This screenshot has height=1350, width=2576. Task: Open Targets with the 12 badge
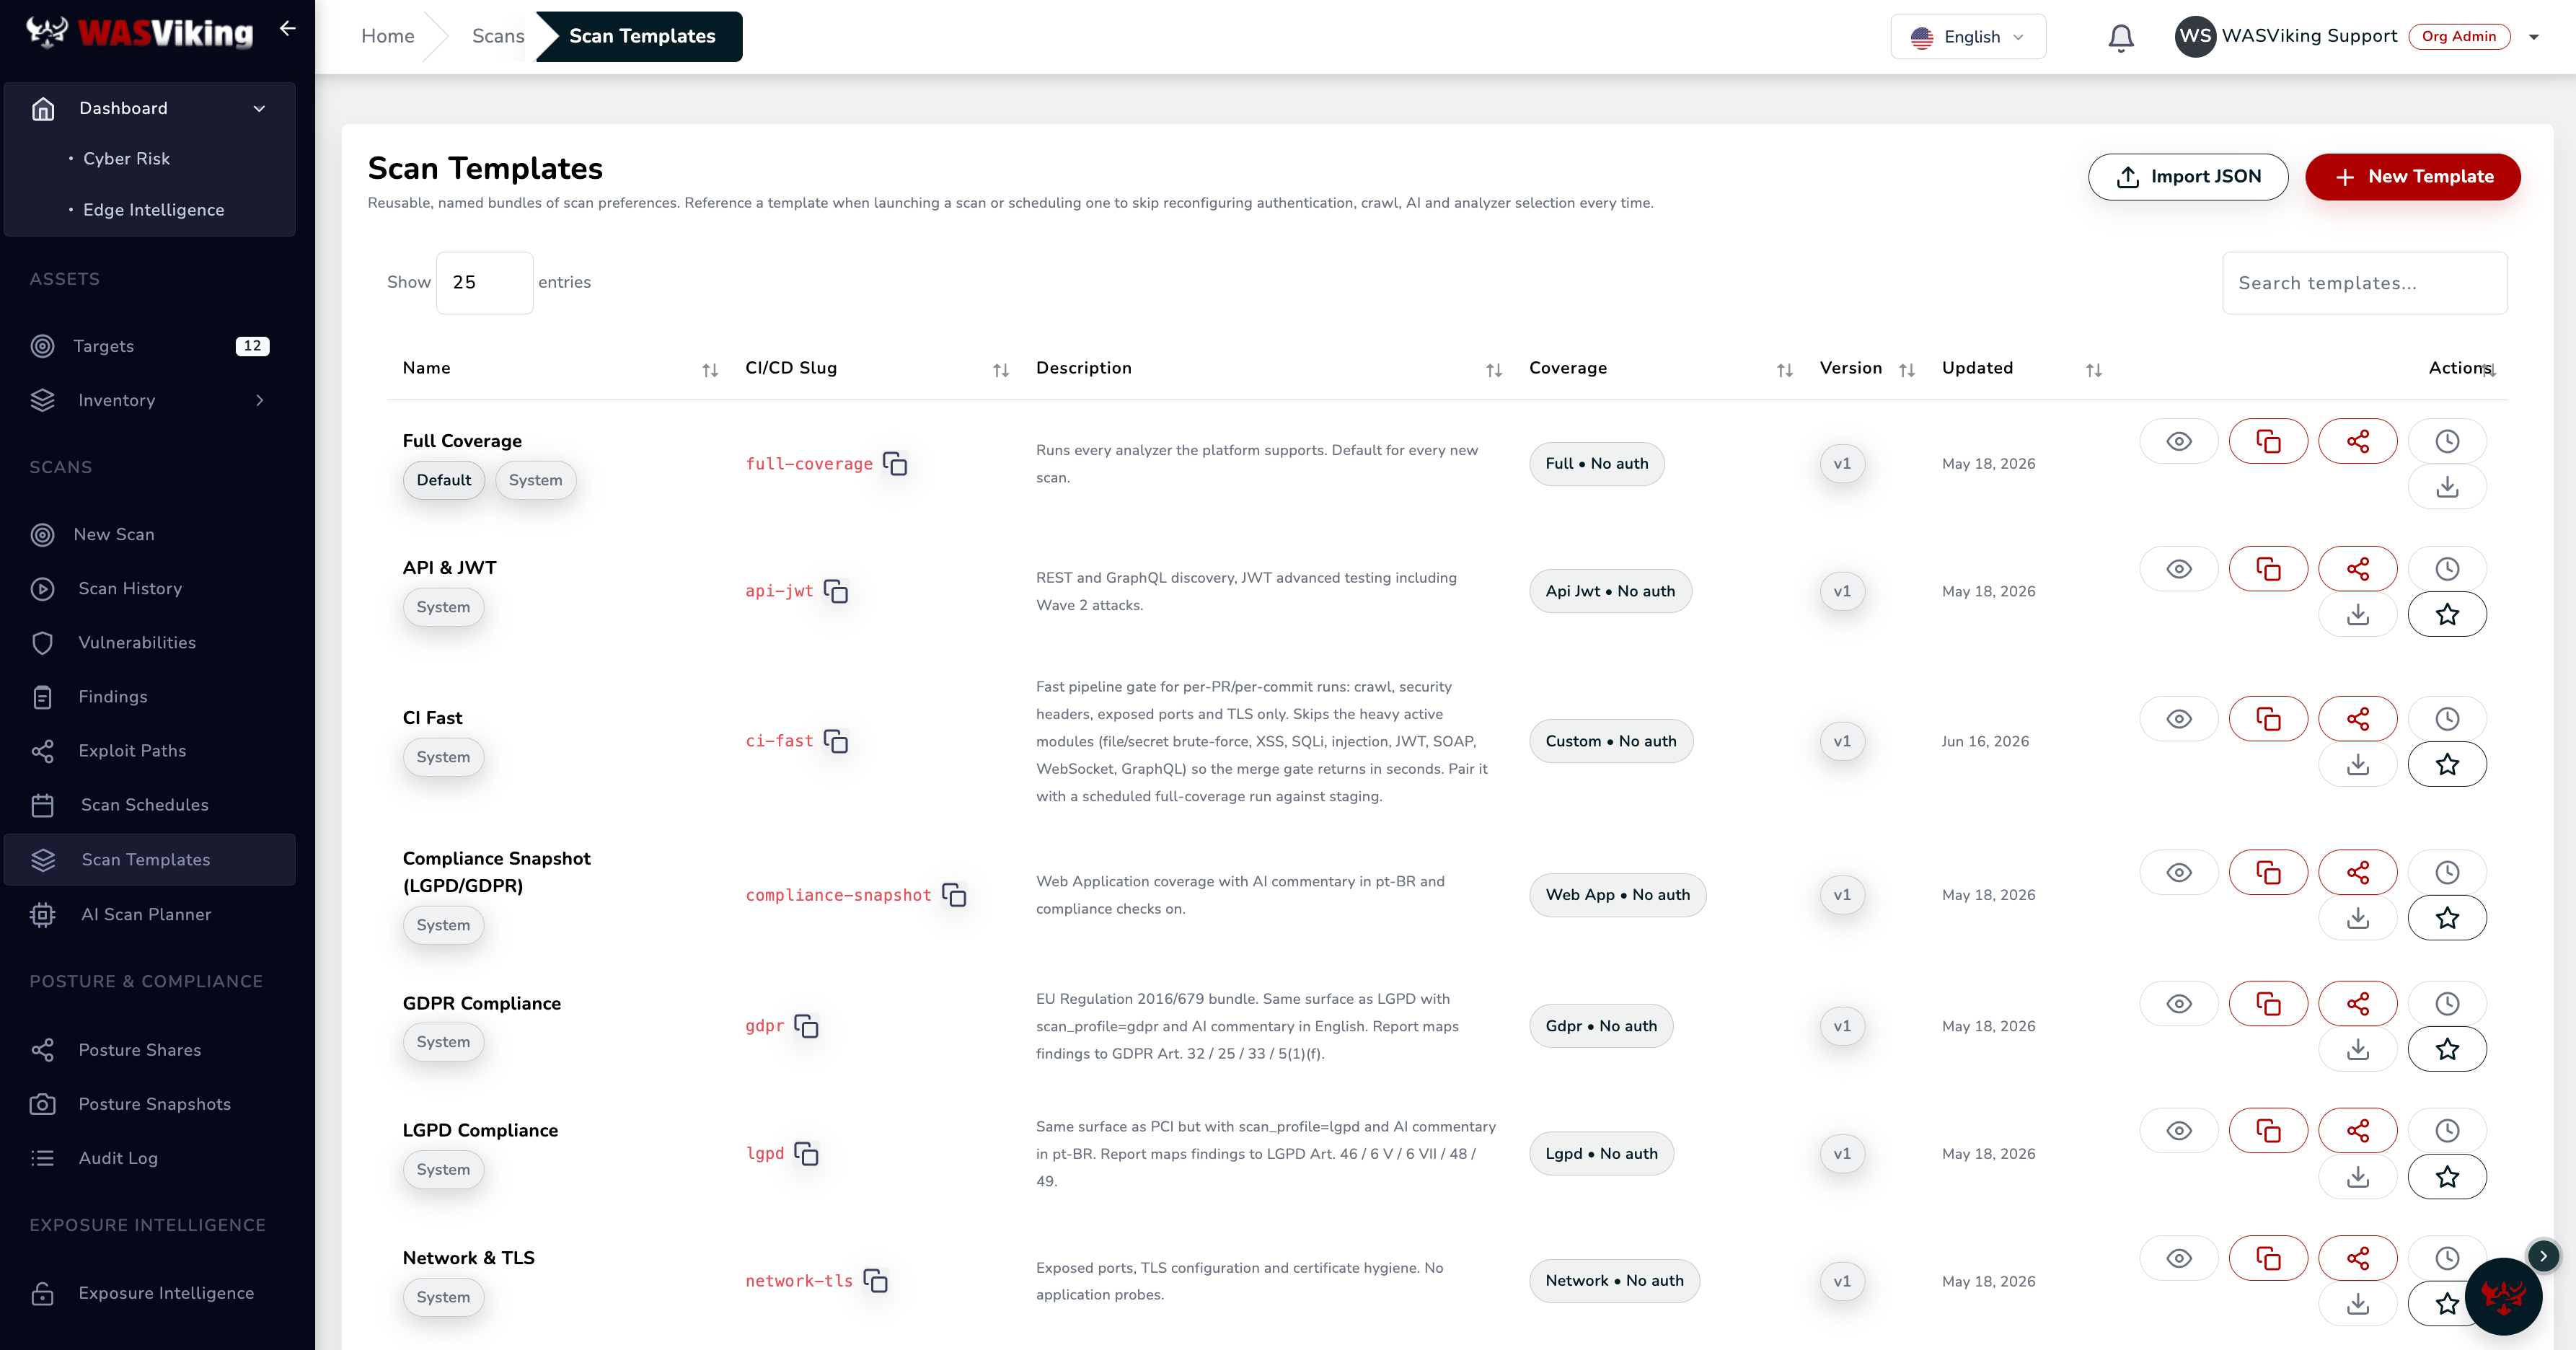click(150, 346)
